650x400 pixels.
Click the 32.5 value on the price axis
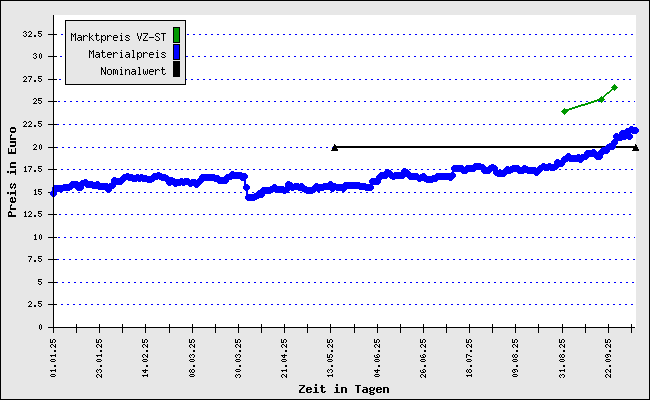pos(31,33)
